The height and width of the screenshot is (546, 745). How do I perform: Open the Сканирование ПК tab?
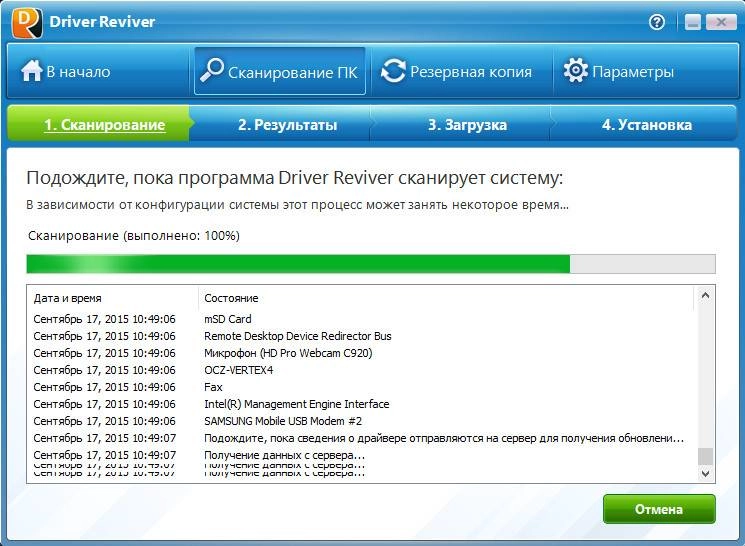[280, 71]
